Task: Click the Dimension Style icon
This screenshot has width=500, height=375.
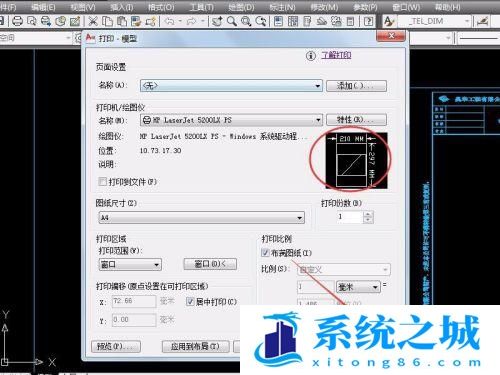Action: (x=483, y=21)
